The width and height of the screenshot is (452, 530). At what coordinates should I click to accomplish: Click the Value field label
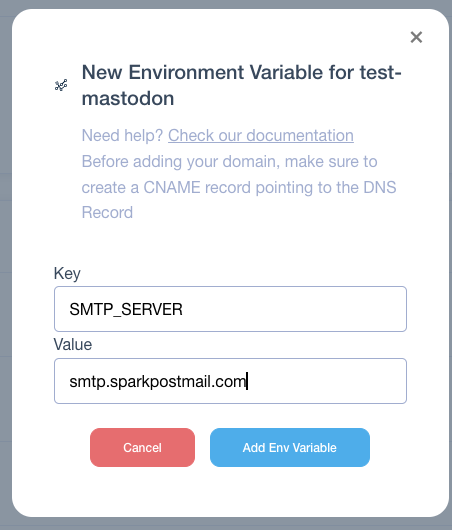(73, 344)
